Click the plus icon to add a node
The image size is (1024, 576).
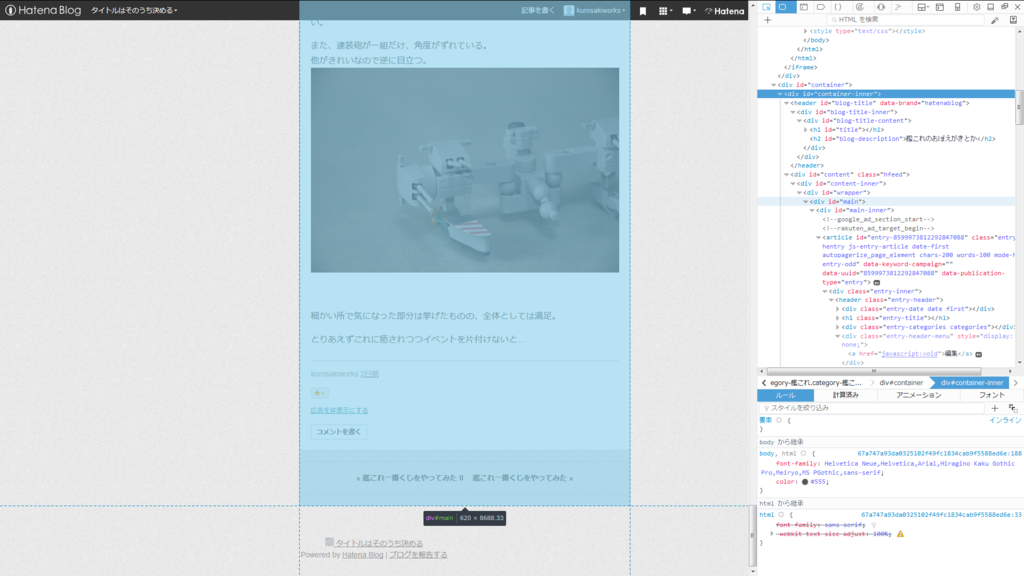(767, 20)
